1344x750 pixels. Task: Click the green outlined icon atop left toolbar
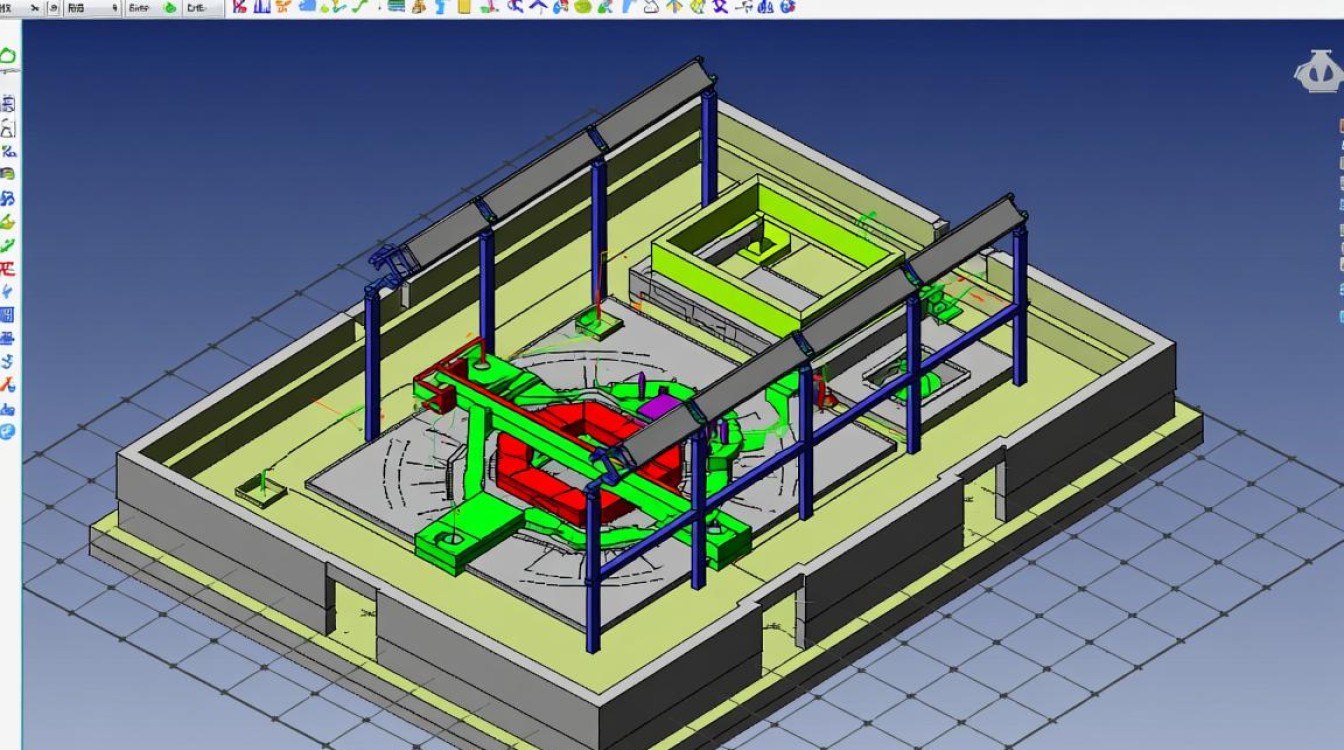(x=9, y=57)
